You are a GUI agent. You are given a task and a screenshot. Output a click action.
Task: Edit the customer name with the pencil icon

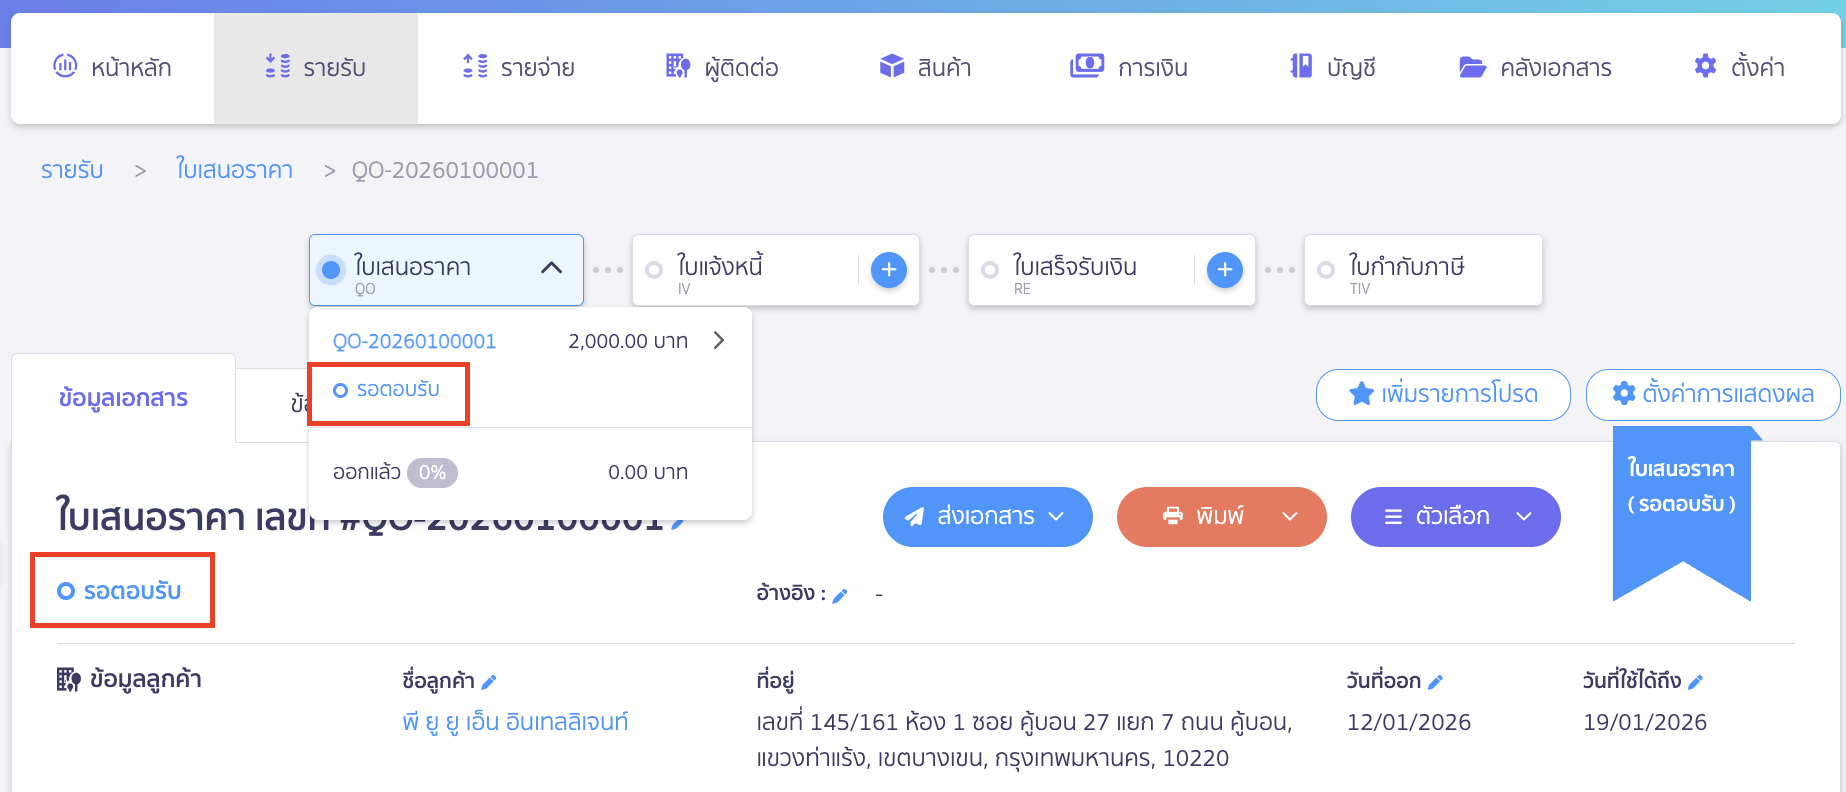pos(490,681)
